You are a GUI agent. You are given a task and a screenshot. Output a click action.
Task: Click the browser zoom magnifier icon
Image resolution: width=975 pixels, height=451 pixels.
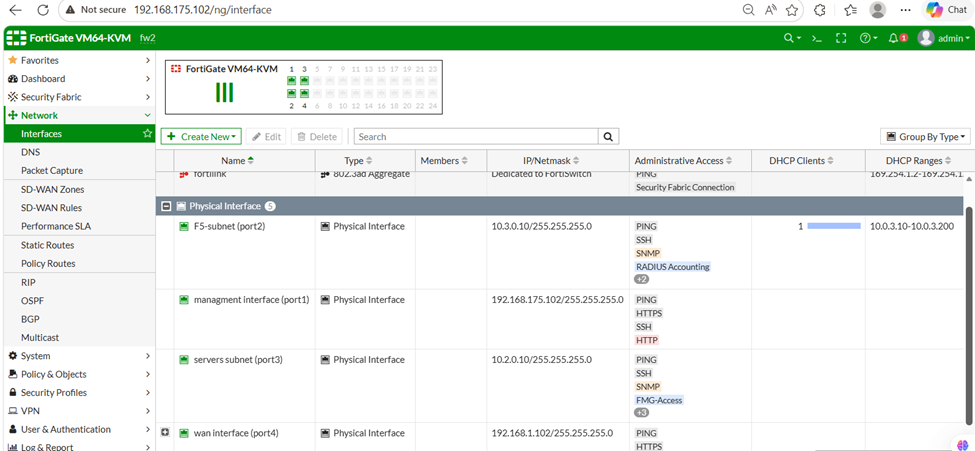(749, 10)
